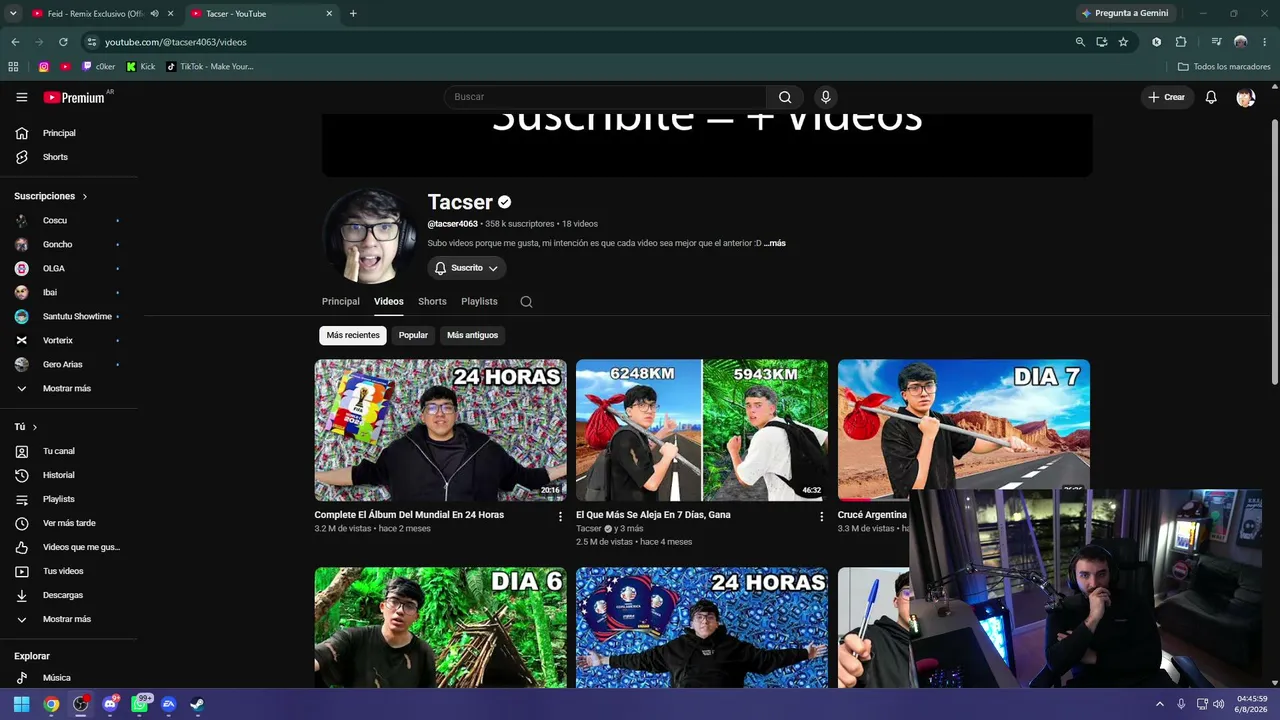Screen dimensions: 1280x720
Task: Open the Crear menu button
Action: pyautogui.click(x=1167, y=97)
